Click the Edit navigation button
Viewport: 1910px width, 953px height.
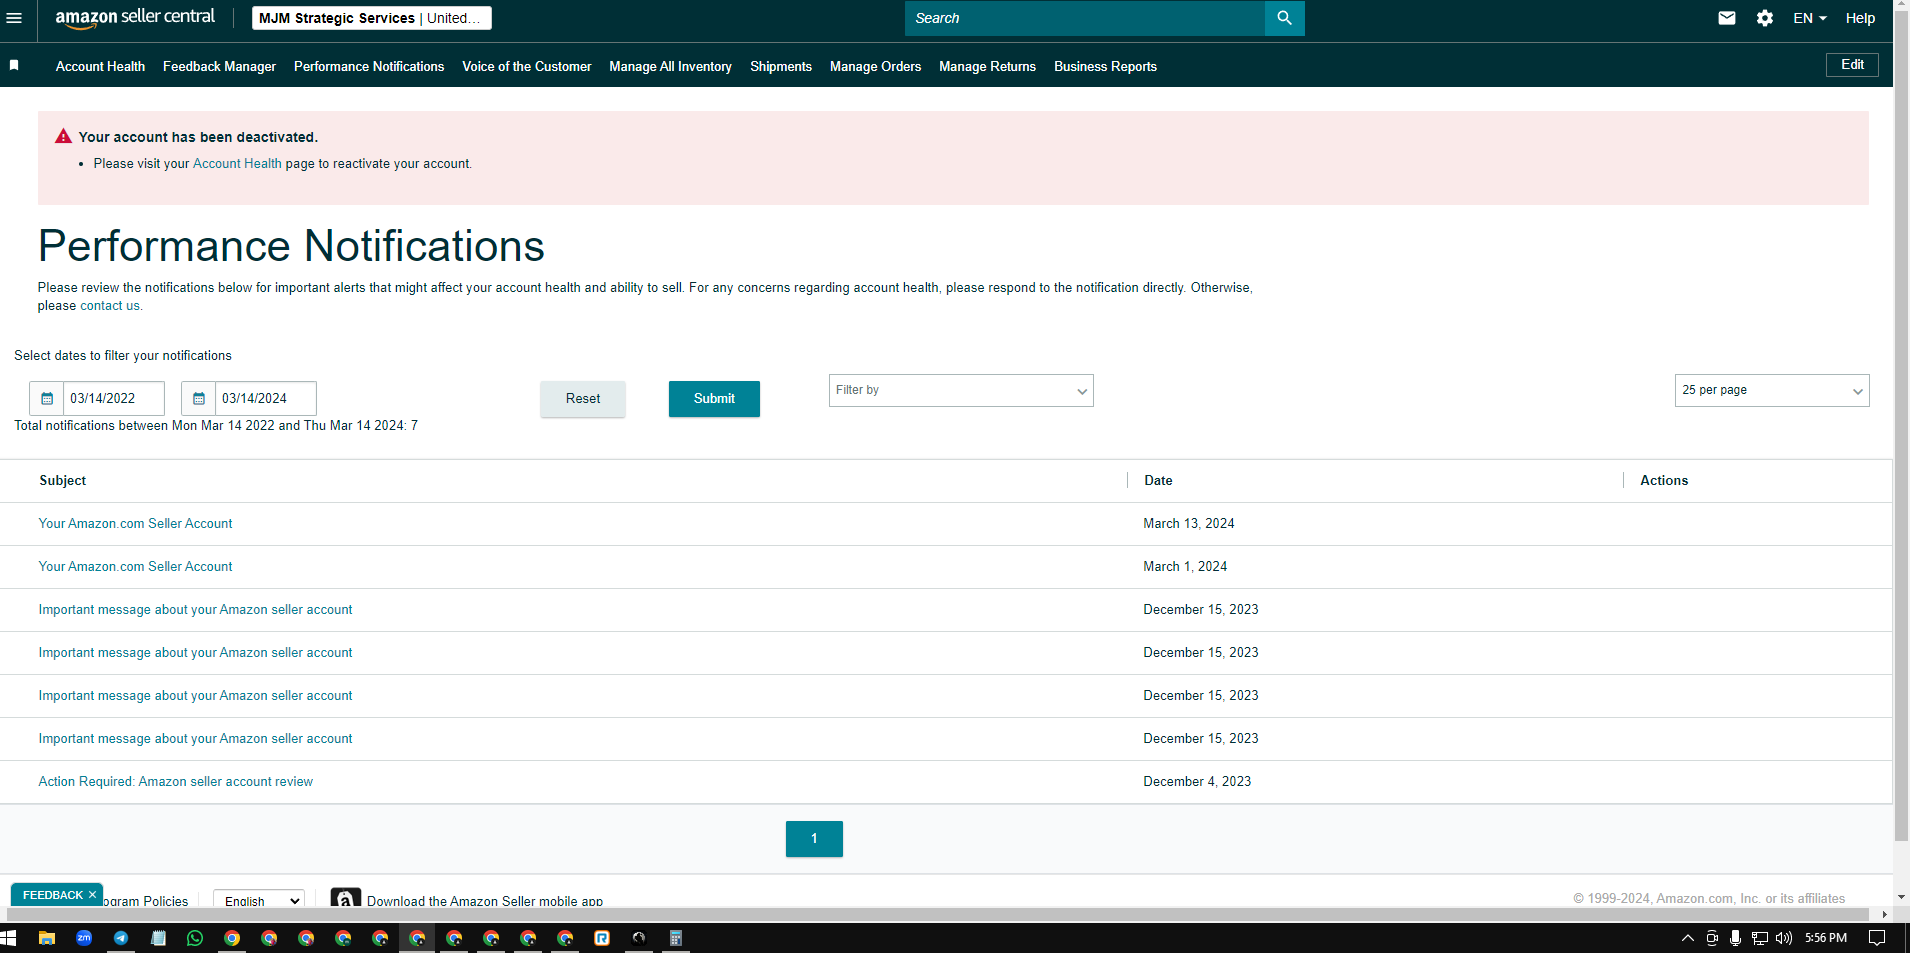[1852, 65]
